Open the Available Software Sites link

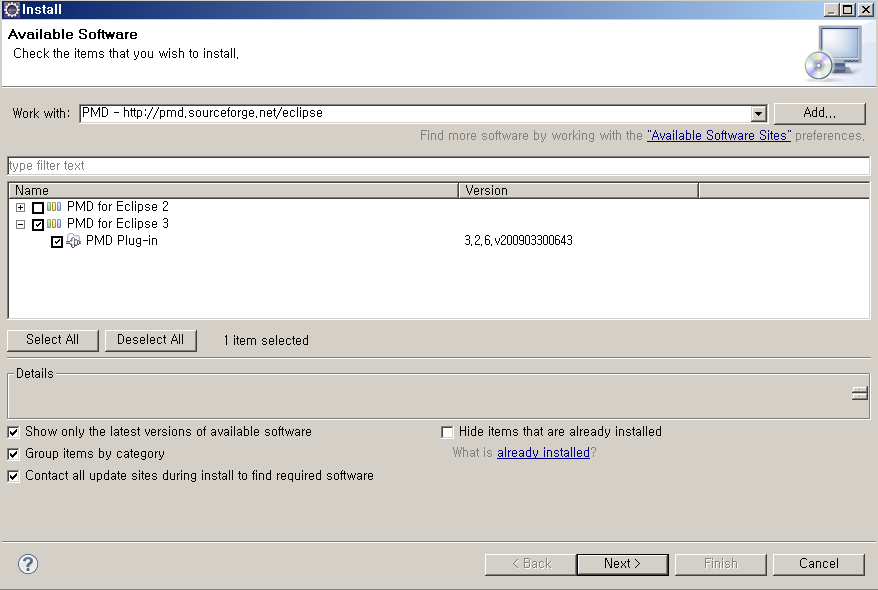tap(718, 135)
